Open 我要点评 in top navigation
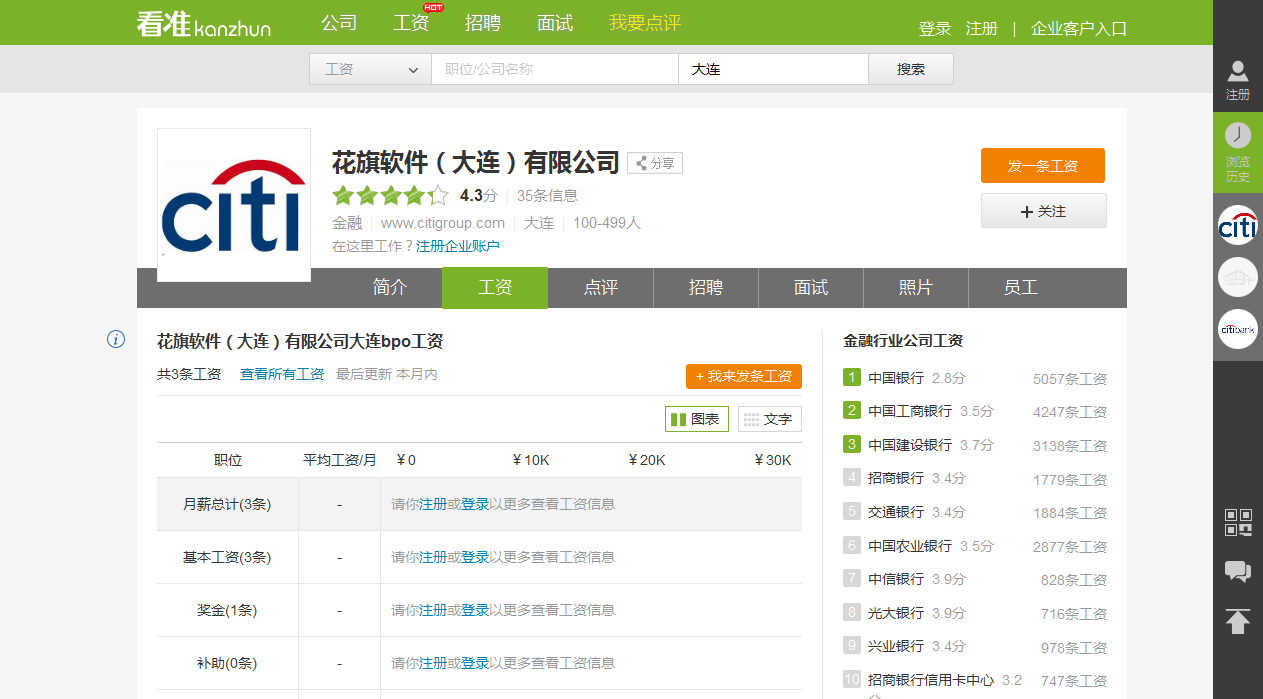The width and height of the screenshot is (1263, 699). (645, 23)
